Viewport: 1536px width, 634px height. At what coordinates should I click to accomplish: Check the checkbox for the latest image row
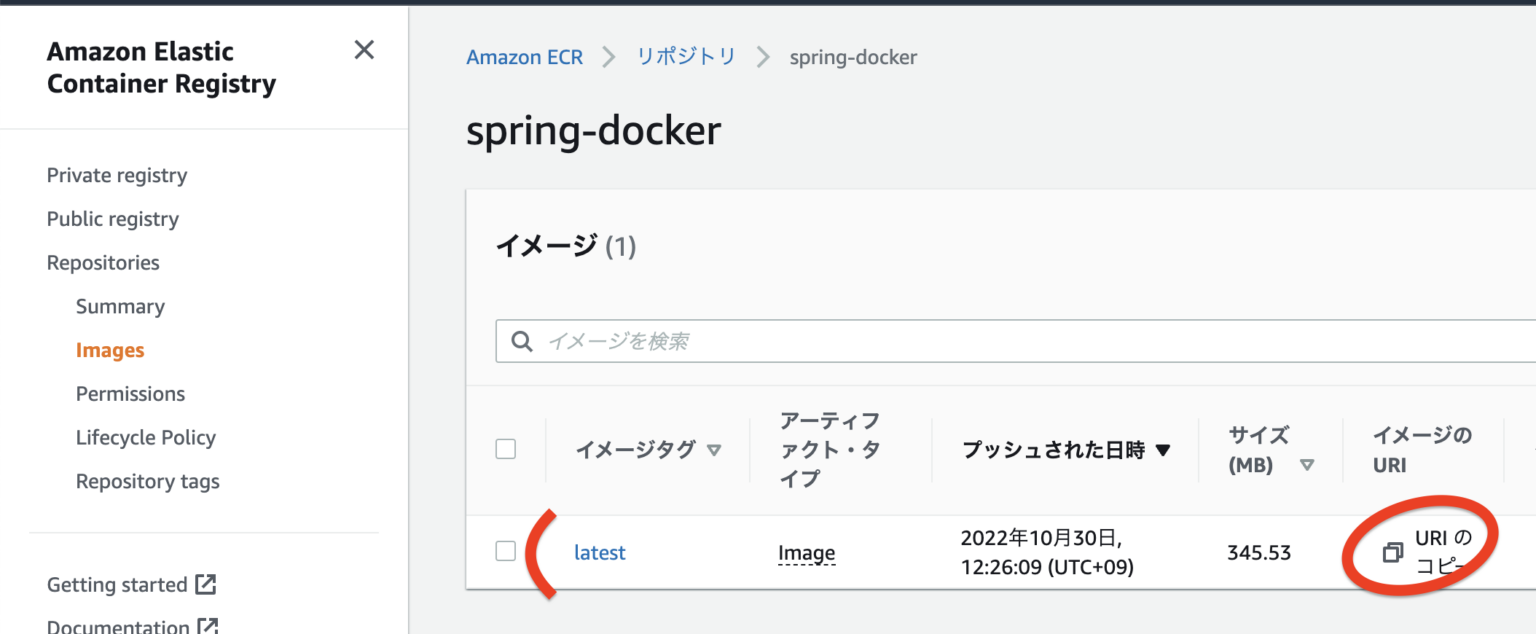click(x=505, y=551)
